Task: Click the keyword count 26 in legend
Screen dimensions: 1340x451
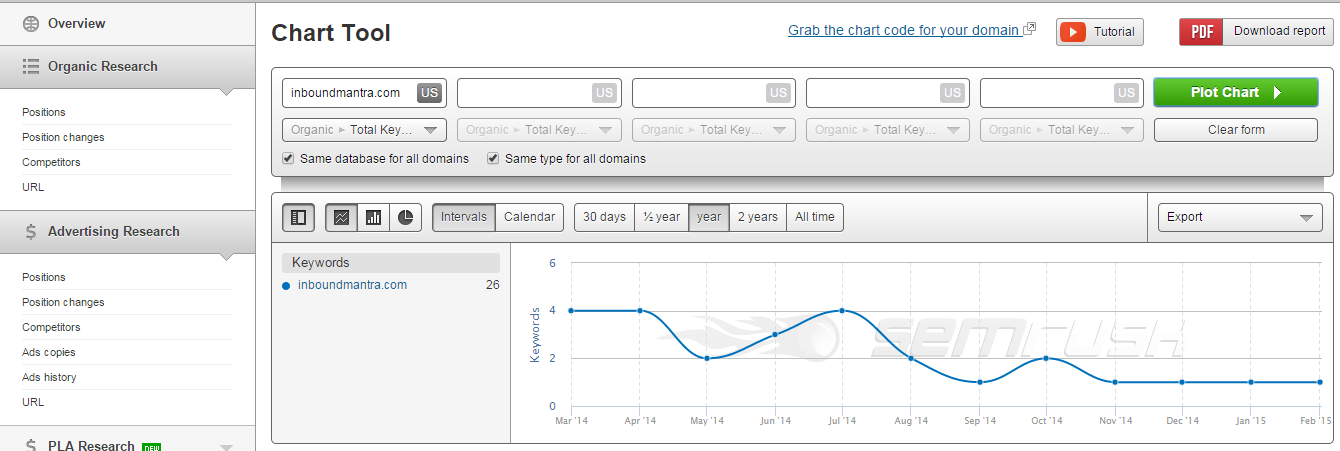Action: pos(492,285)
